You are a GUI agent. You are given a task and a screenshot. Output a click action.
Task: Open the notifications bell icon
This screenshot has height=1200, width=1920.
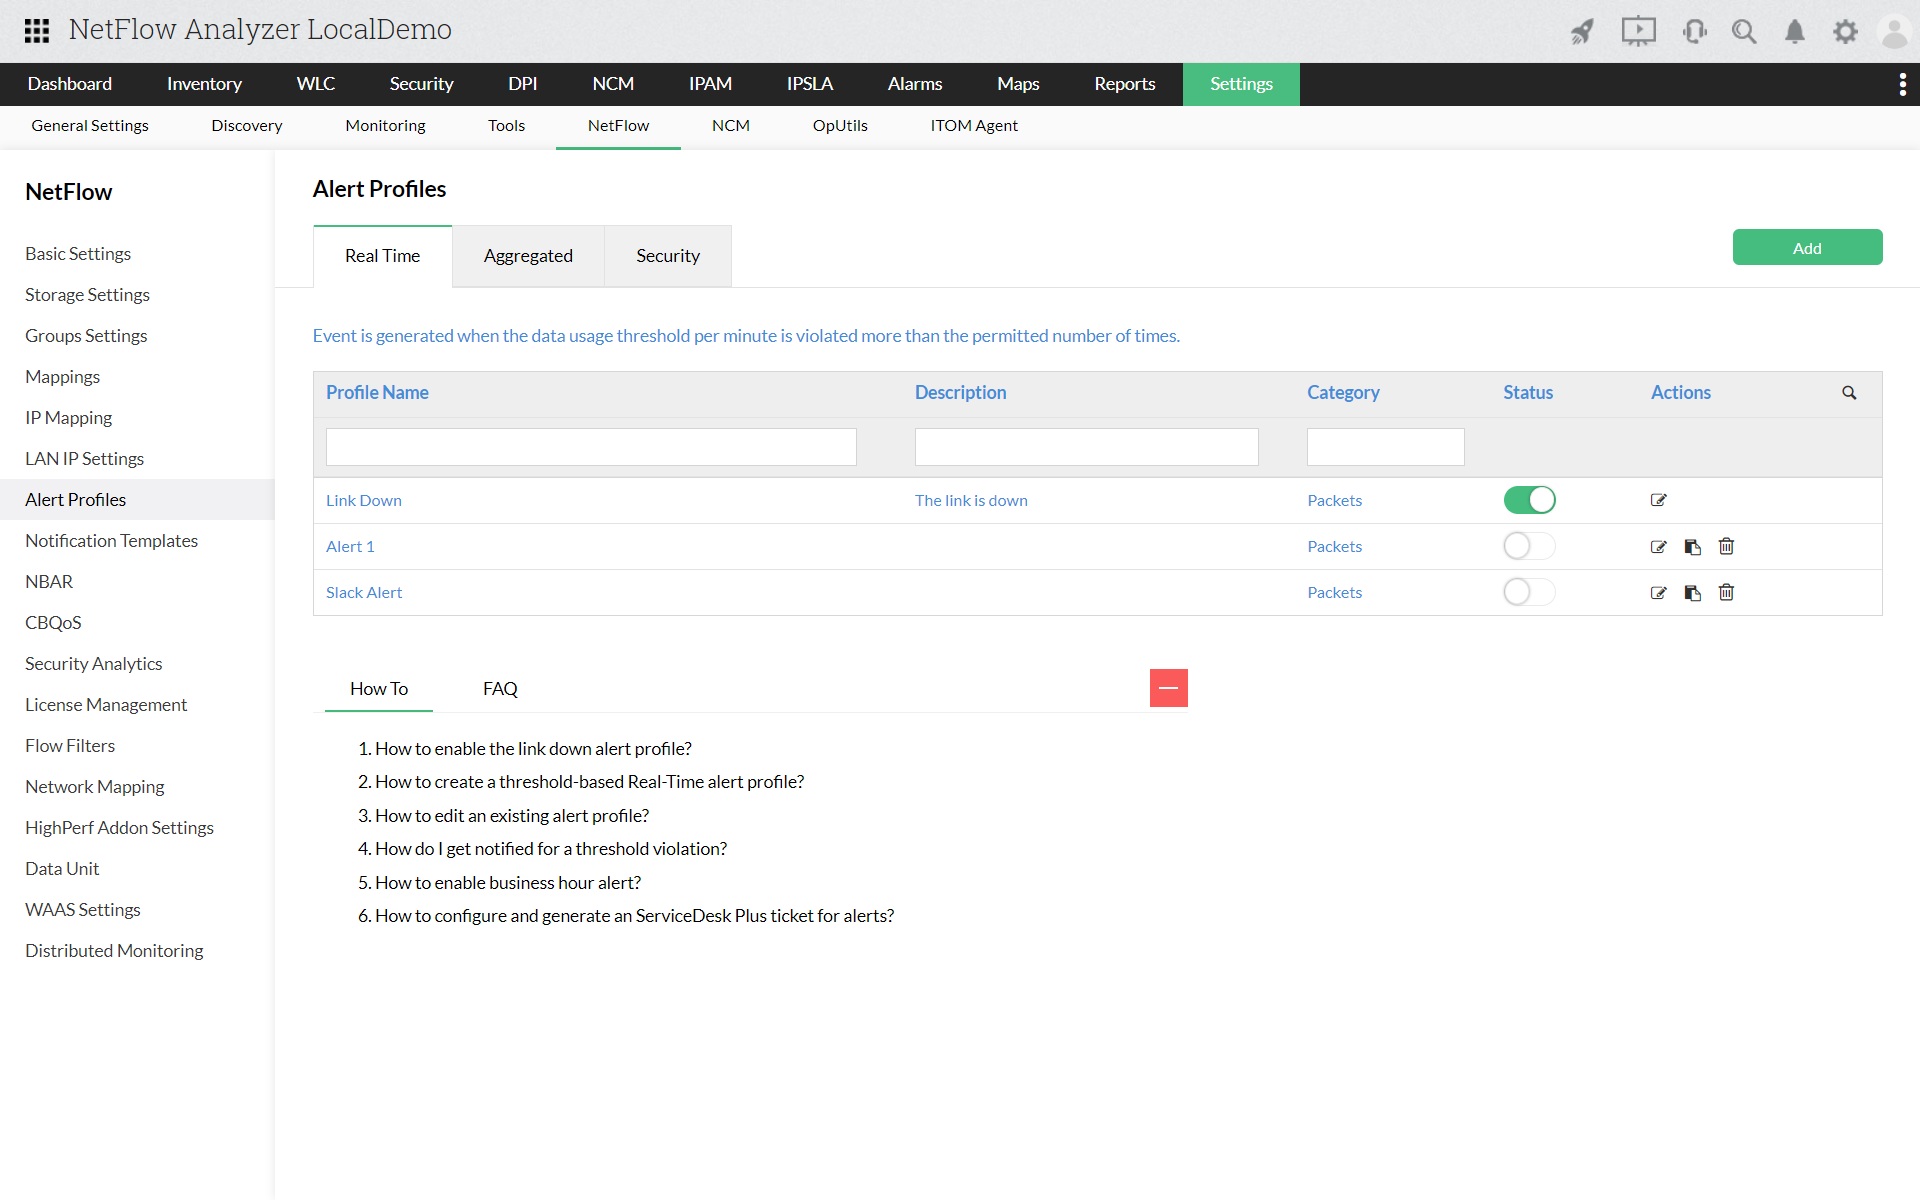click(1795, 32)
